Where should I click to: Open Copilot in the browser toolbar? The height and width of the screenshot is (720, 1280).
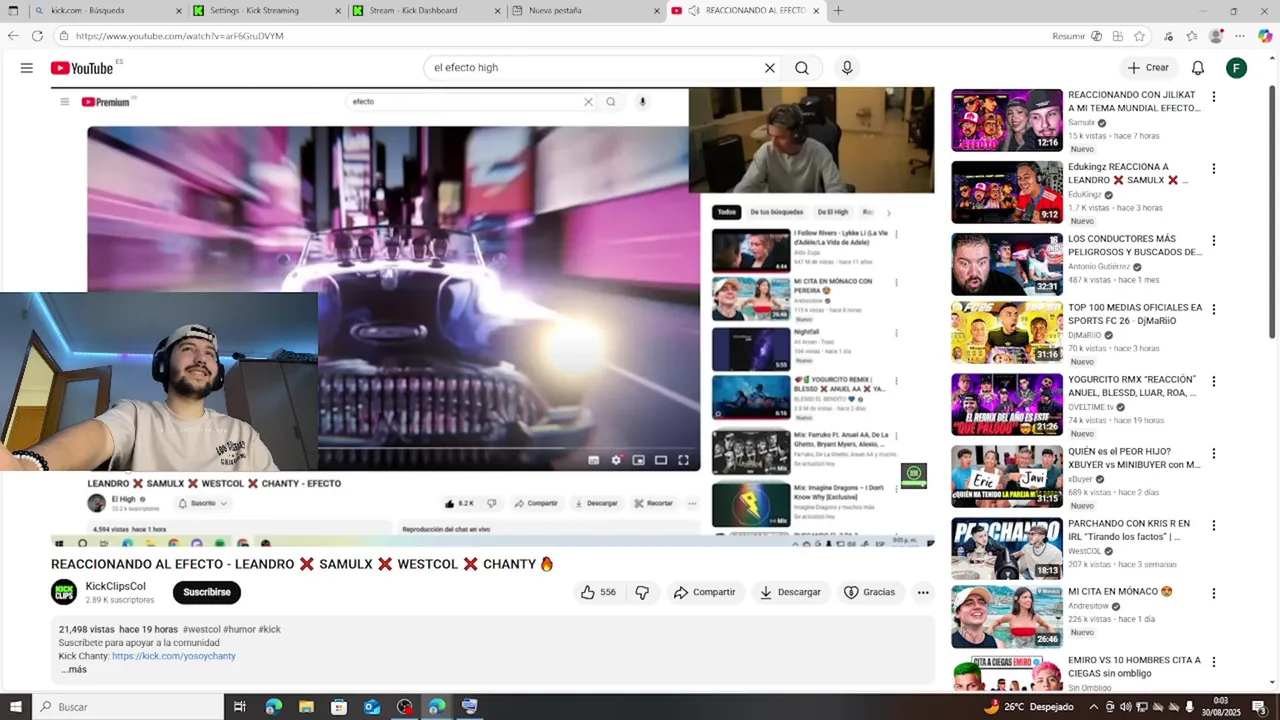(1265, 36)
